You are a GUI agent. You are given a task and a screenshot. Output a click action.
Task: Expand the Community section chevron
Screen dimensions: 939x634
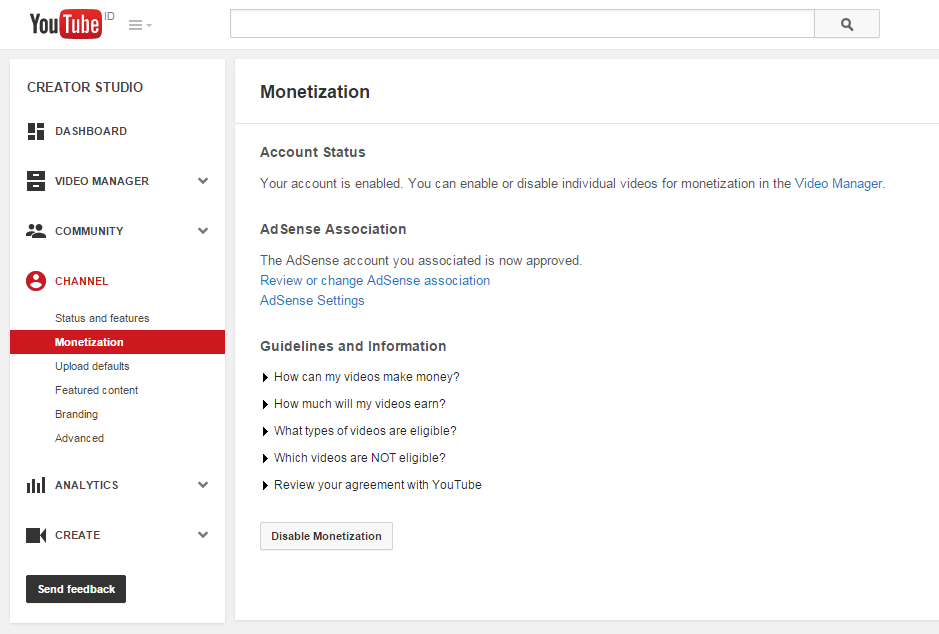point(203,231)
